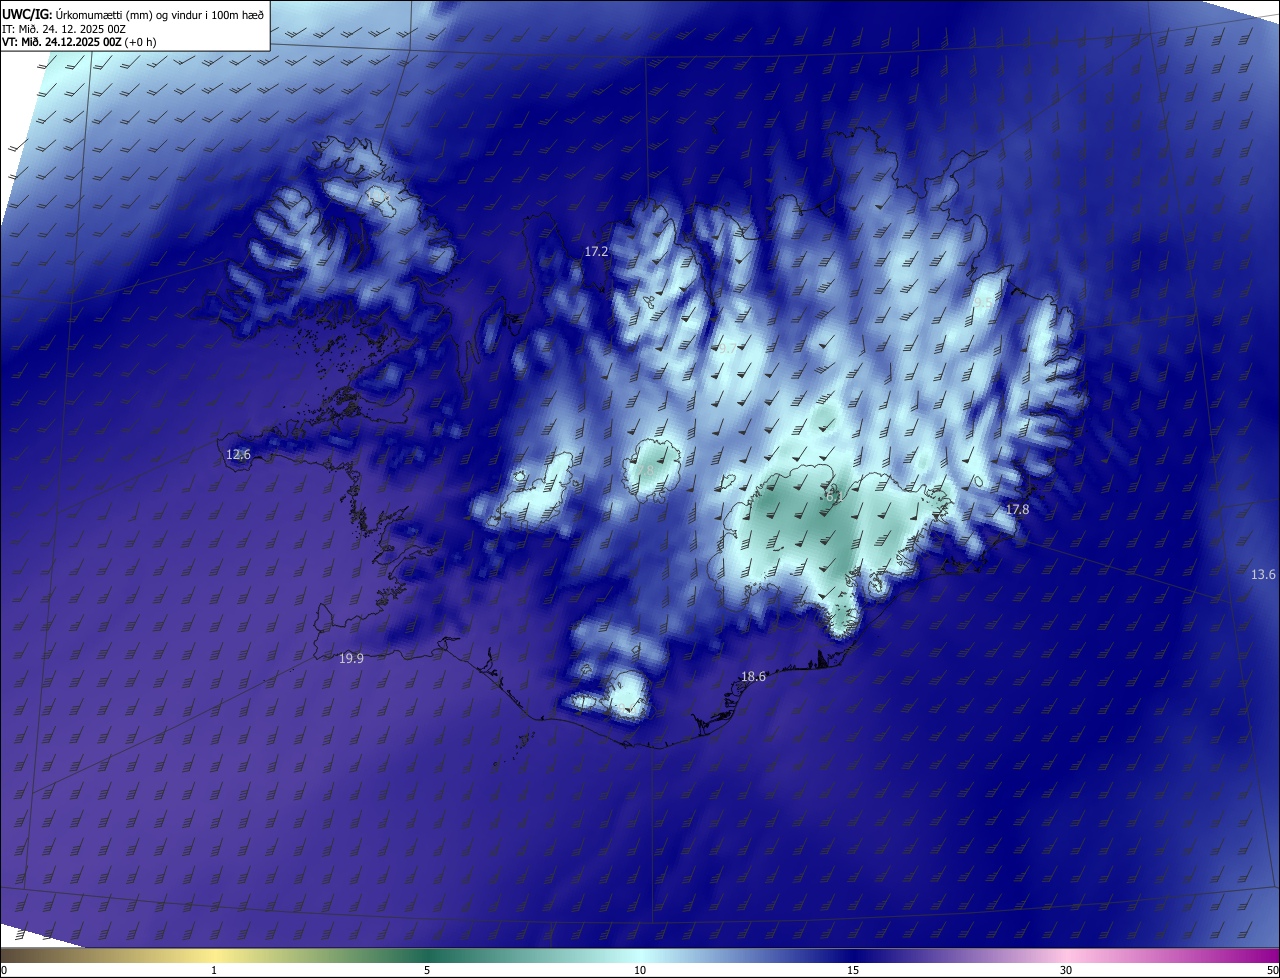This screenshot has height=978, width=1280.
Task: Click the 6.1 value on the large glacier
Action: [x=833, y=496]
